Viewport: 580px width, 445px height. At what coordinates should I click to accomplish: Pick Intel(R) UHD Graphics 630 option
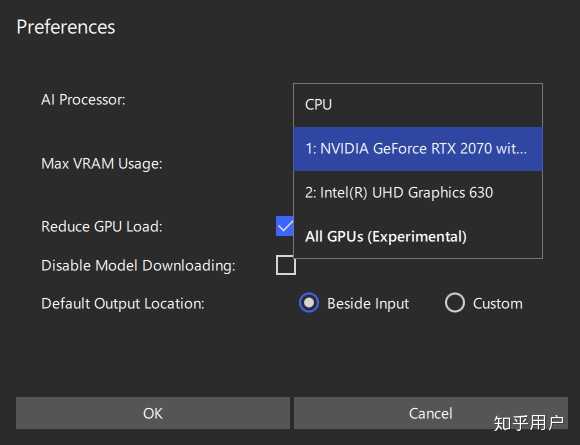[418, 193]
